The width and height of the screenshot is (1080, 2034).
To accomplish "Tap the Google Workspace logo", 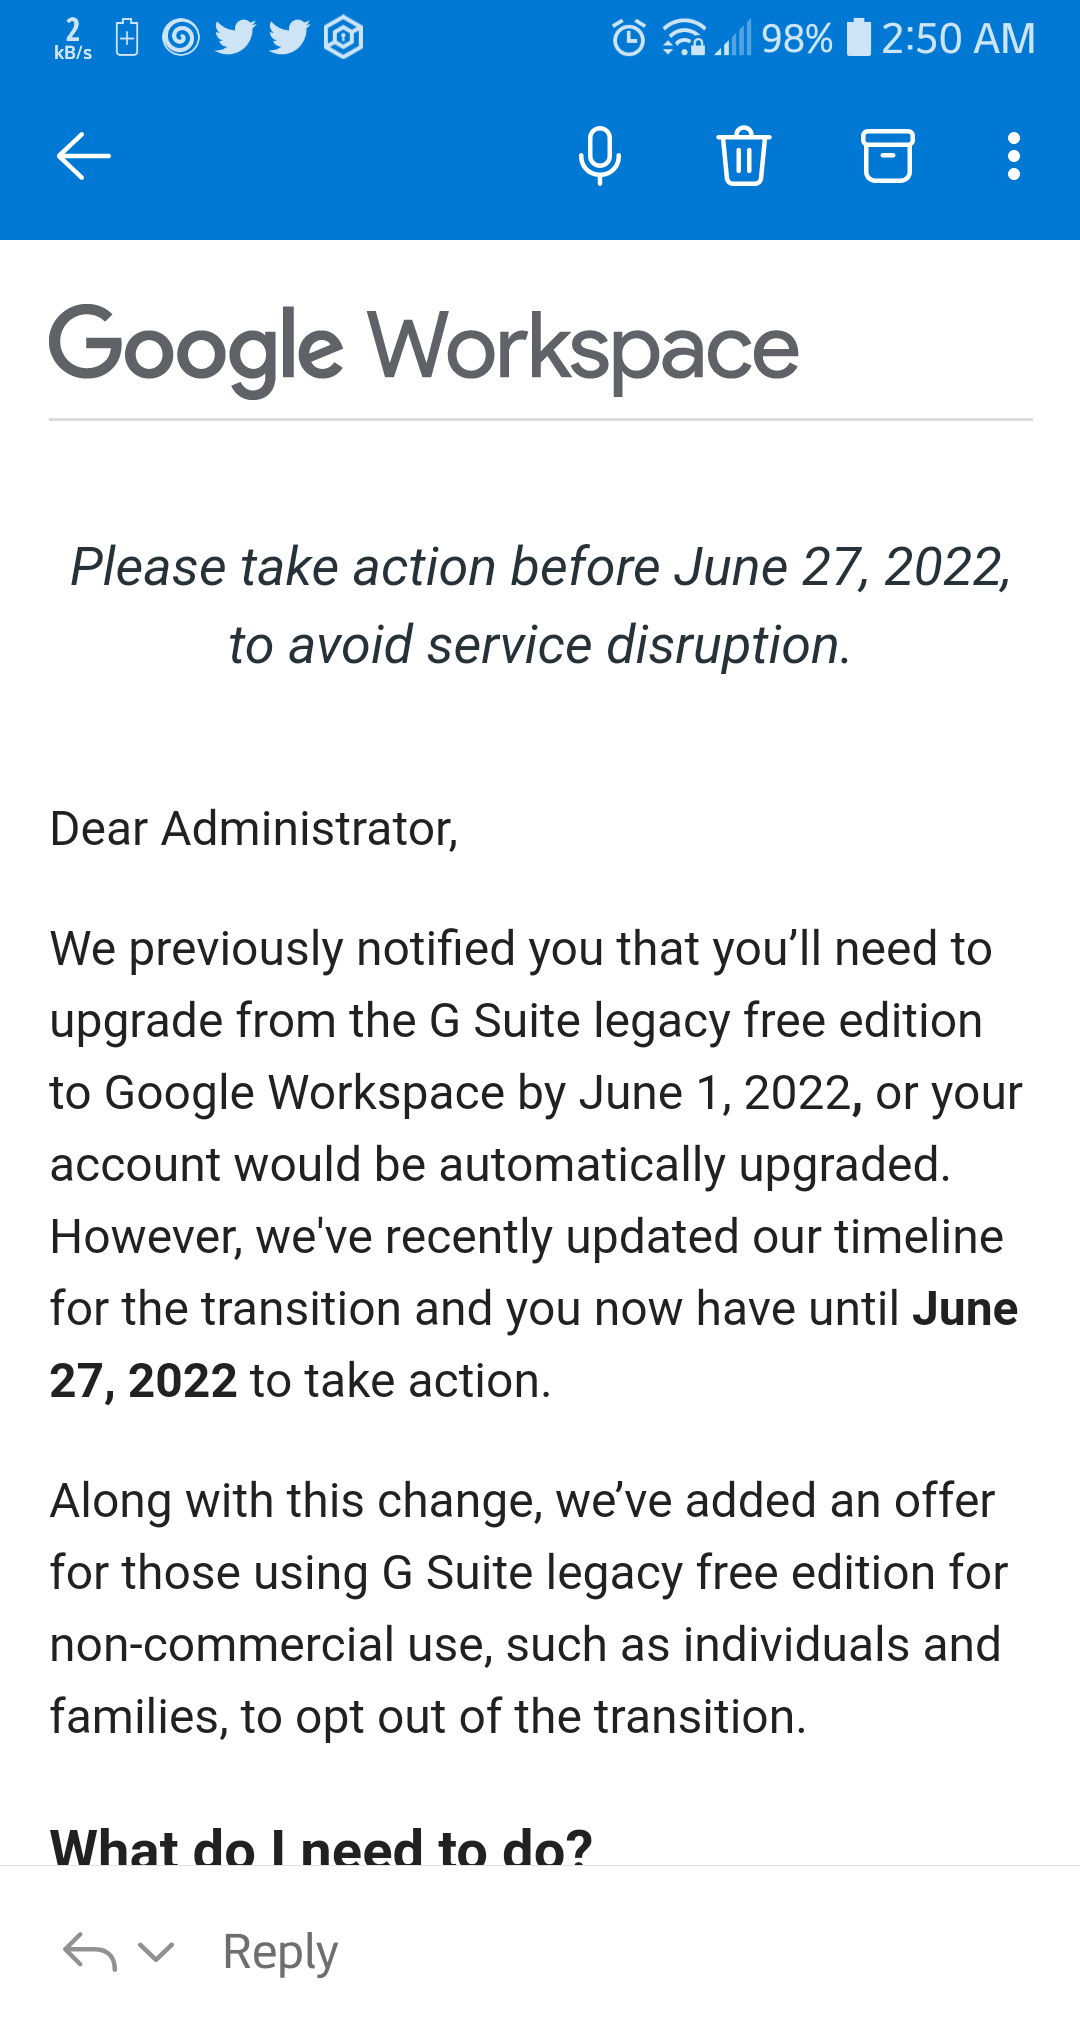I will click(x=424, y=350).
